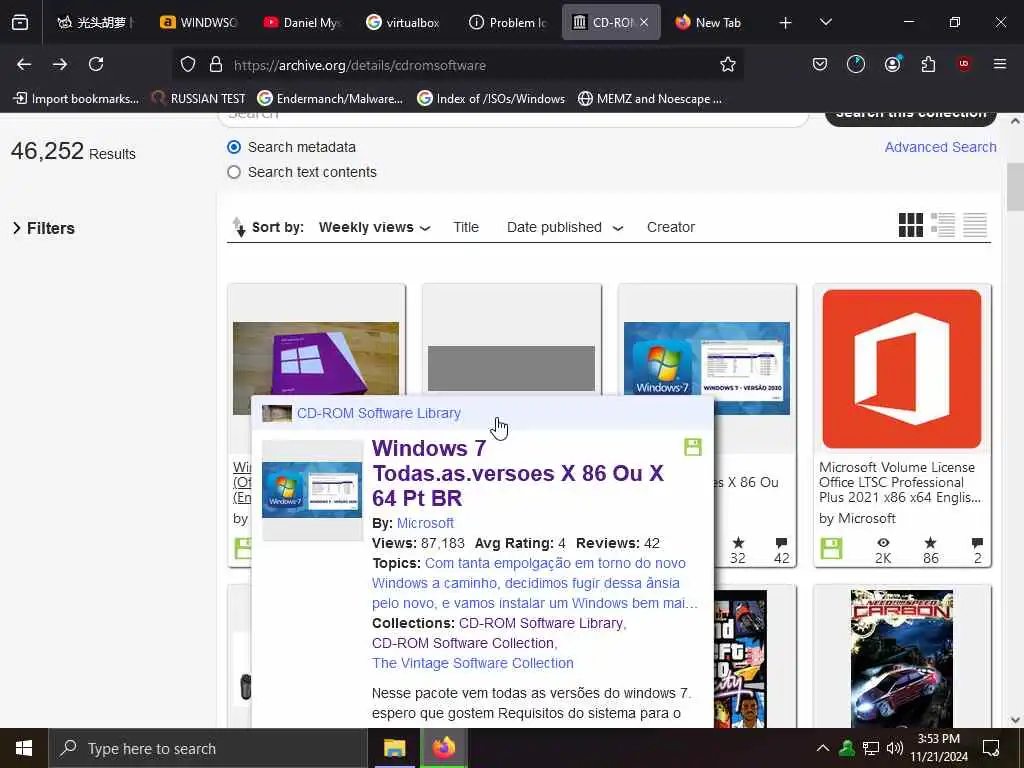Image resolution: width=1024 pixels, height=768 pixels.
Task: Open Firefox View recent browsing icon
Action: [x=20, y=23]
